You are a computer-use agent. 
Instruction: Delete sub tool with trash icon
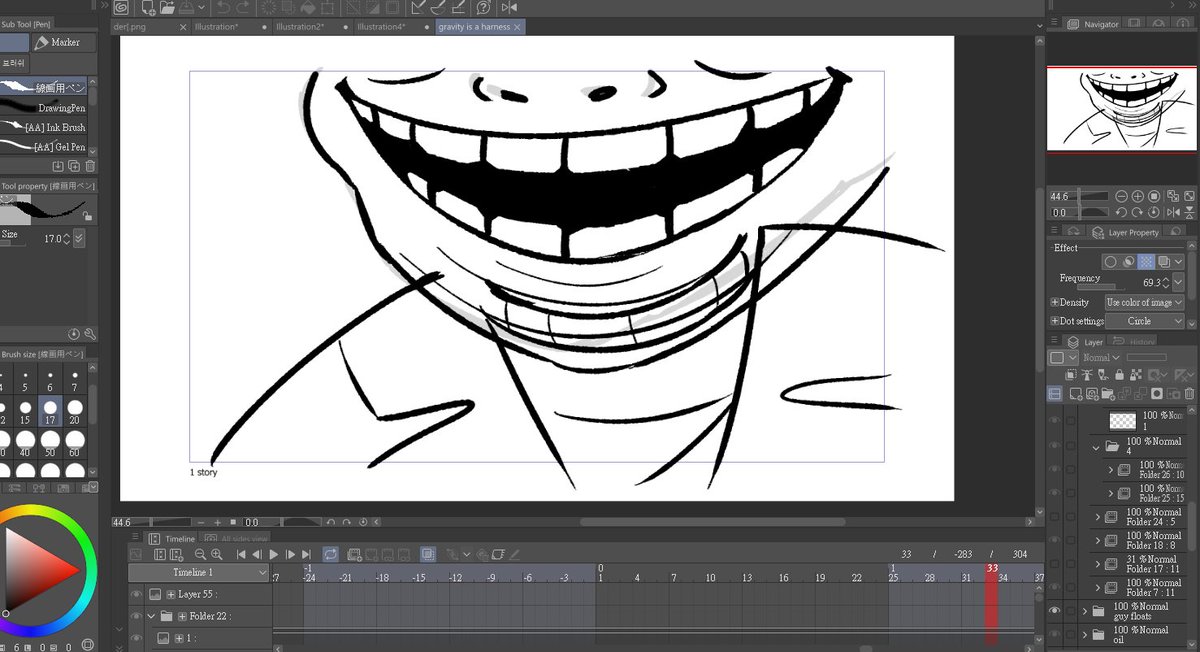coord(90,166)
